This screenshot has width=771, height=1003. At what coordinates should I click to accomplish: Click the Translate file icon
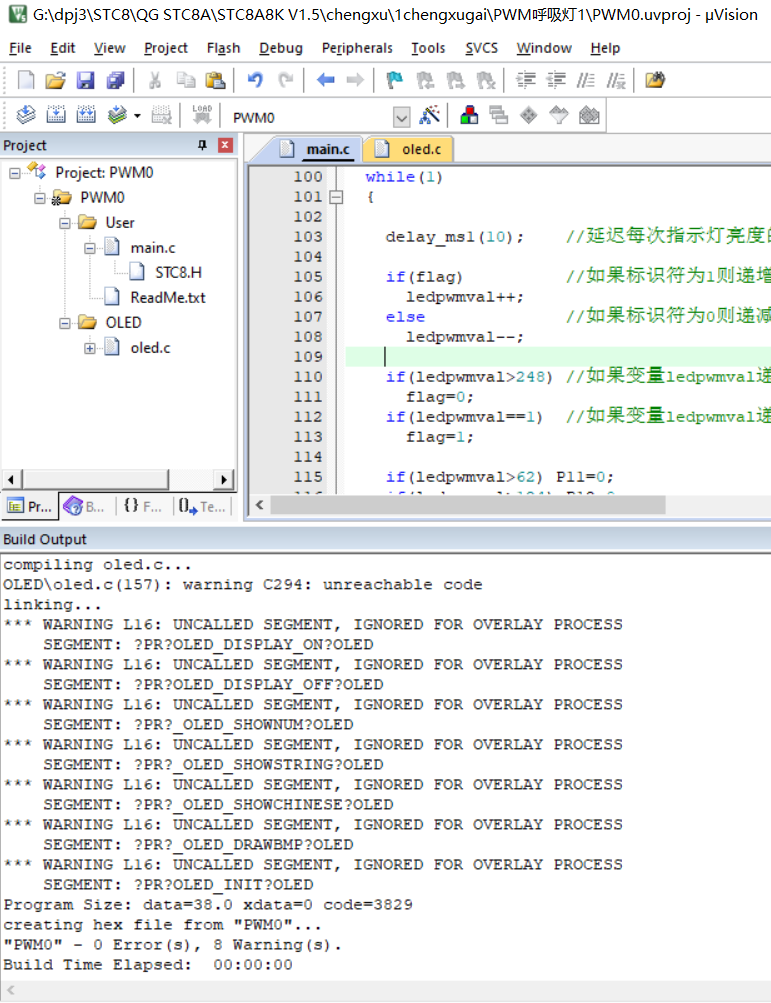click(x=26, y=115)
